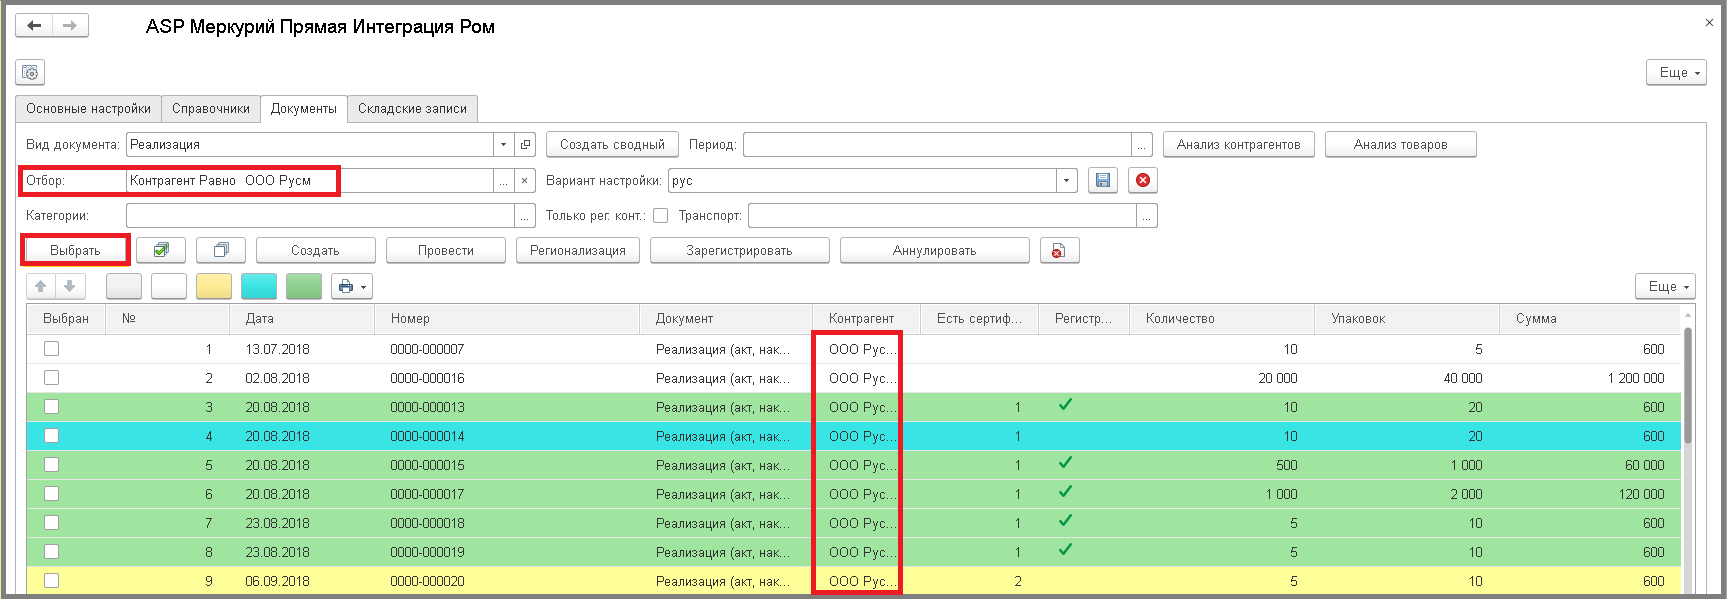Check the box for document 0000-000015
The width and height of the screenshot is (1727, 599).
[x=51, y=465]
